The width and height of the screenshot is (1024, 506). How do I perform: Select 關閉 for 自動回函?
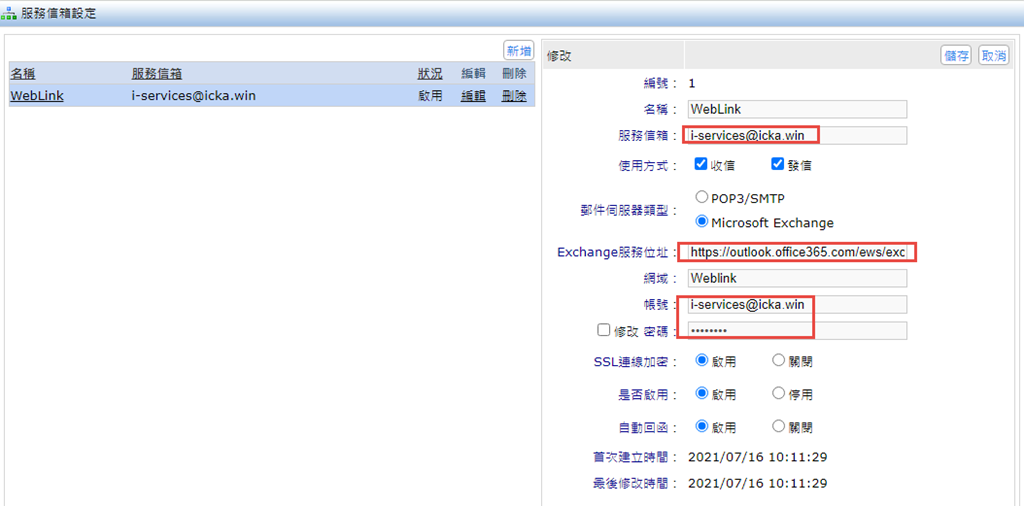click(778, 427)
